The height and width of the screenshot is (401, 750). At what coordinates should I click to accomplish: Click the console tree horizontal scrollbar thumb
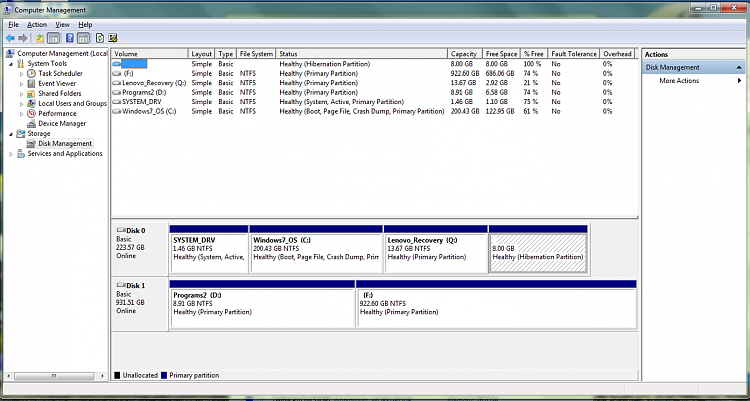coord(54,376)
